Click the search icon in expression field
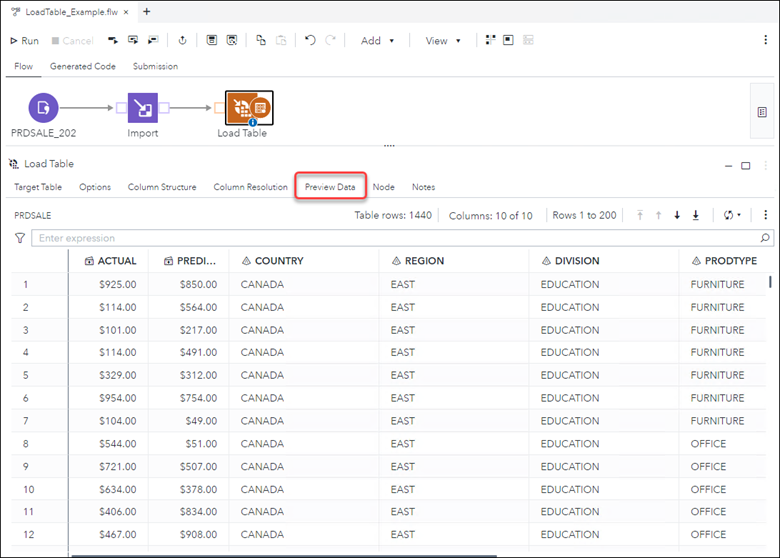This screenshot has height=558, width=780. coord(765,238)
